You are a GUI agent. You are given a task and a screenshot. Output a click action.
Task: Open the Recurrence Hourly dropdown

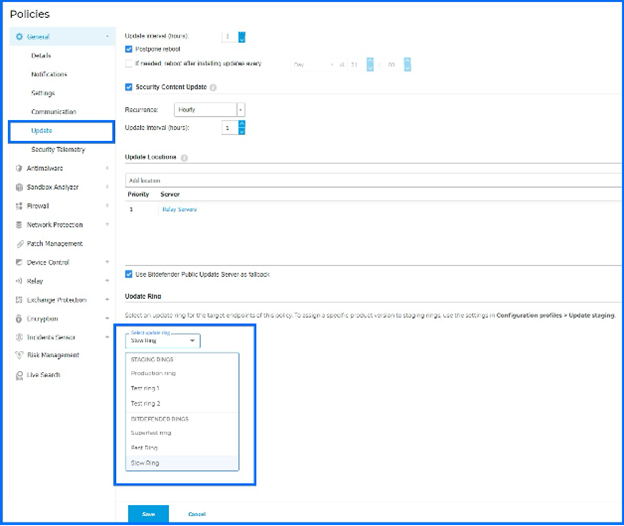(x=209, y=110)
